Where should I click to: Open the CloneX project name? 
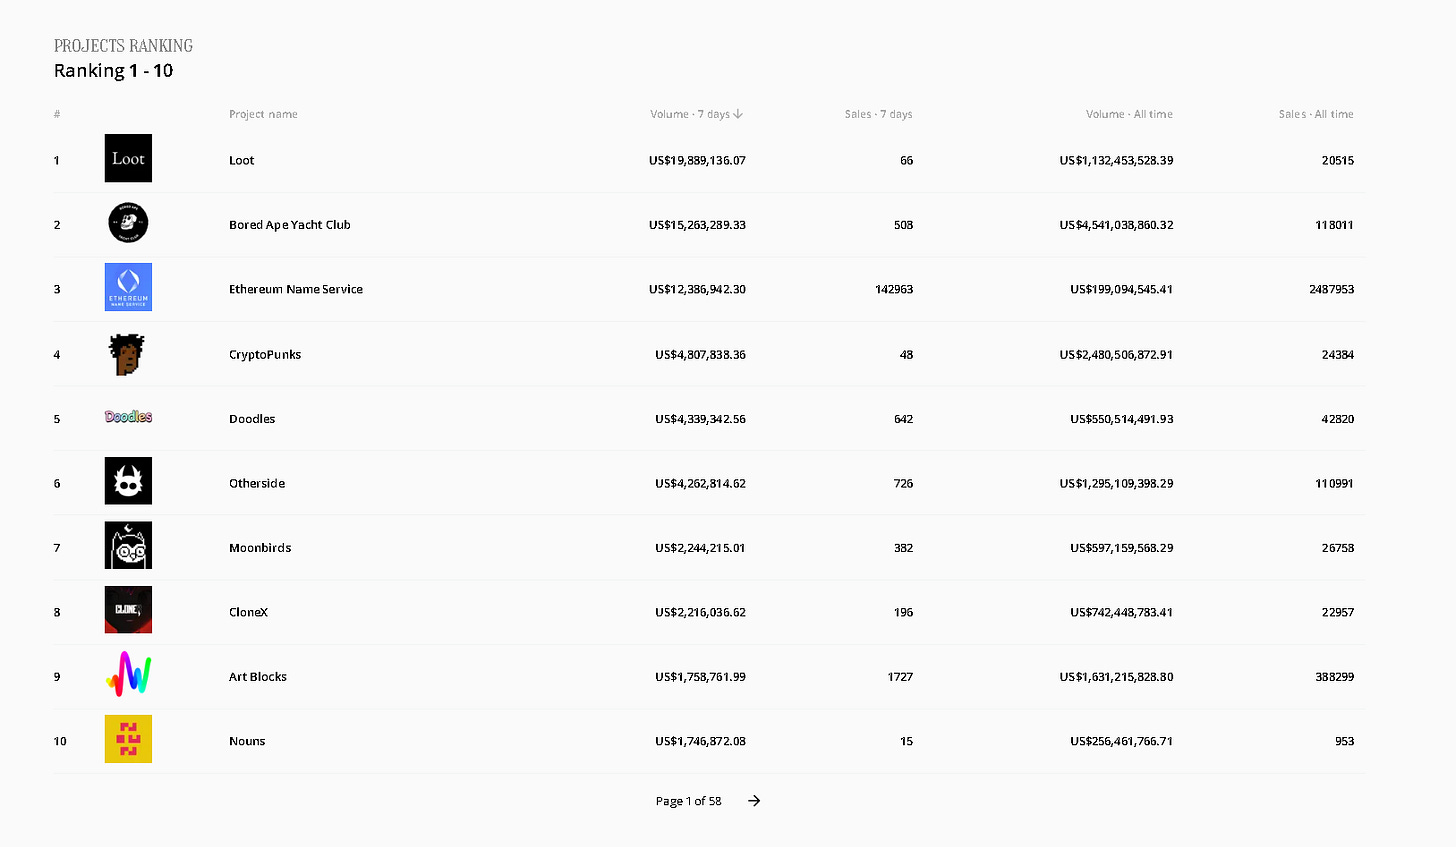[x=249, y=612]
